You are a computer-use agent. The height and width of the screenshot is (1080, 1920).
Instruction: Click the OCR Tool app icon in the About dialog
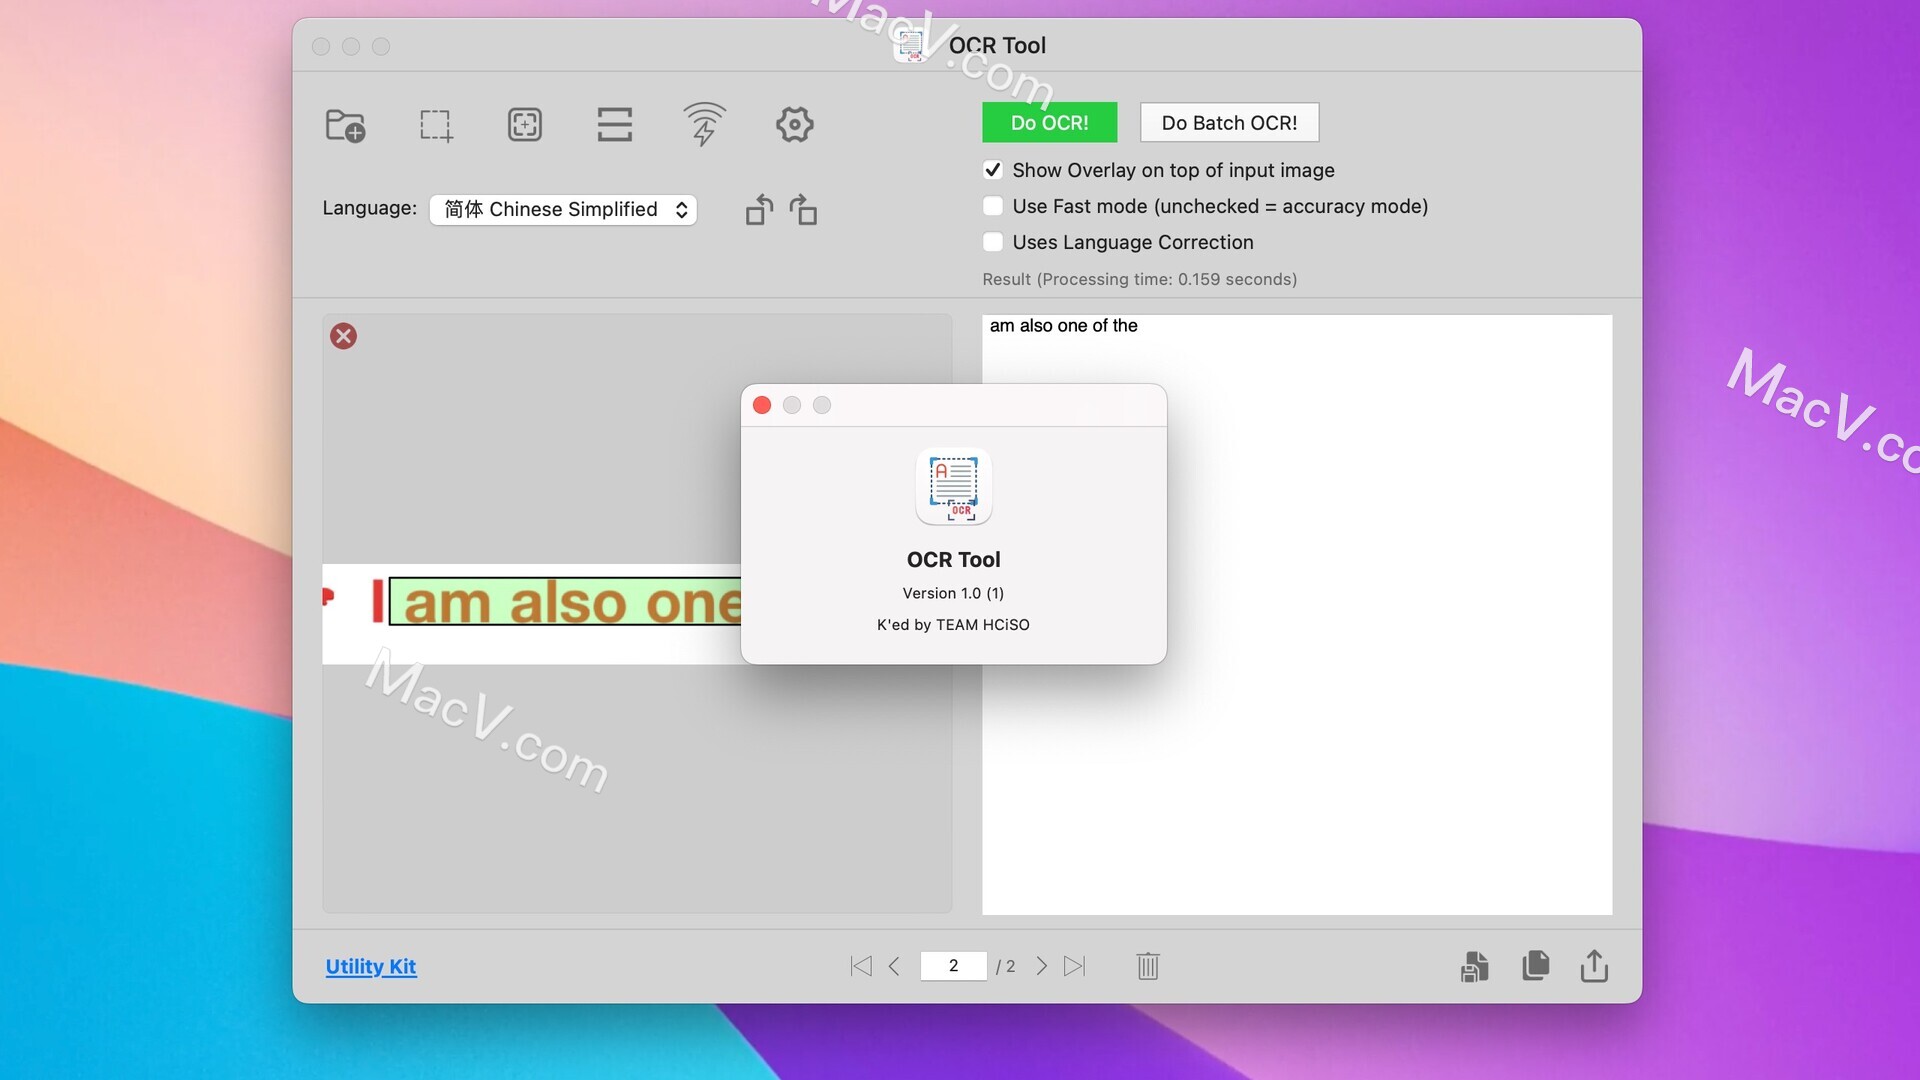coord(953,487)
